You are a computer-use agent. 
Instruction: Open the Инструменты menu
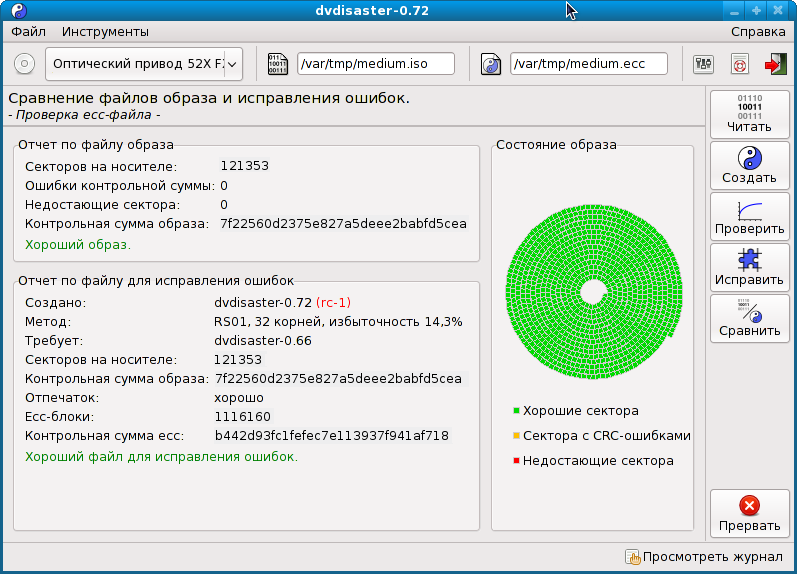click(105, 32)
